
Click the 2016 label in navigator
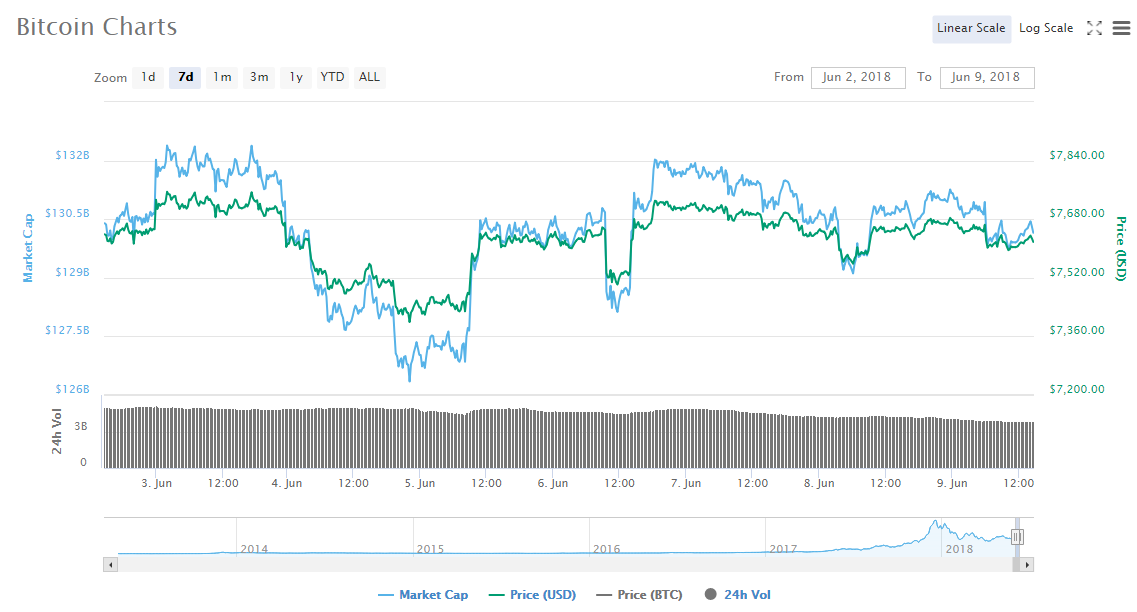(x=606, y=549)
